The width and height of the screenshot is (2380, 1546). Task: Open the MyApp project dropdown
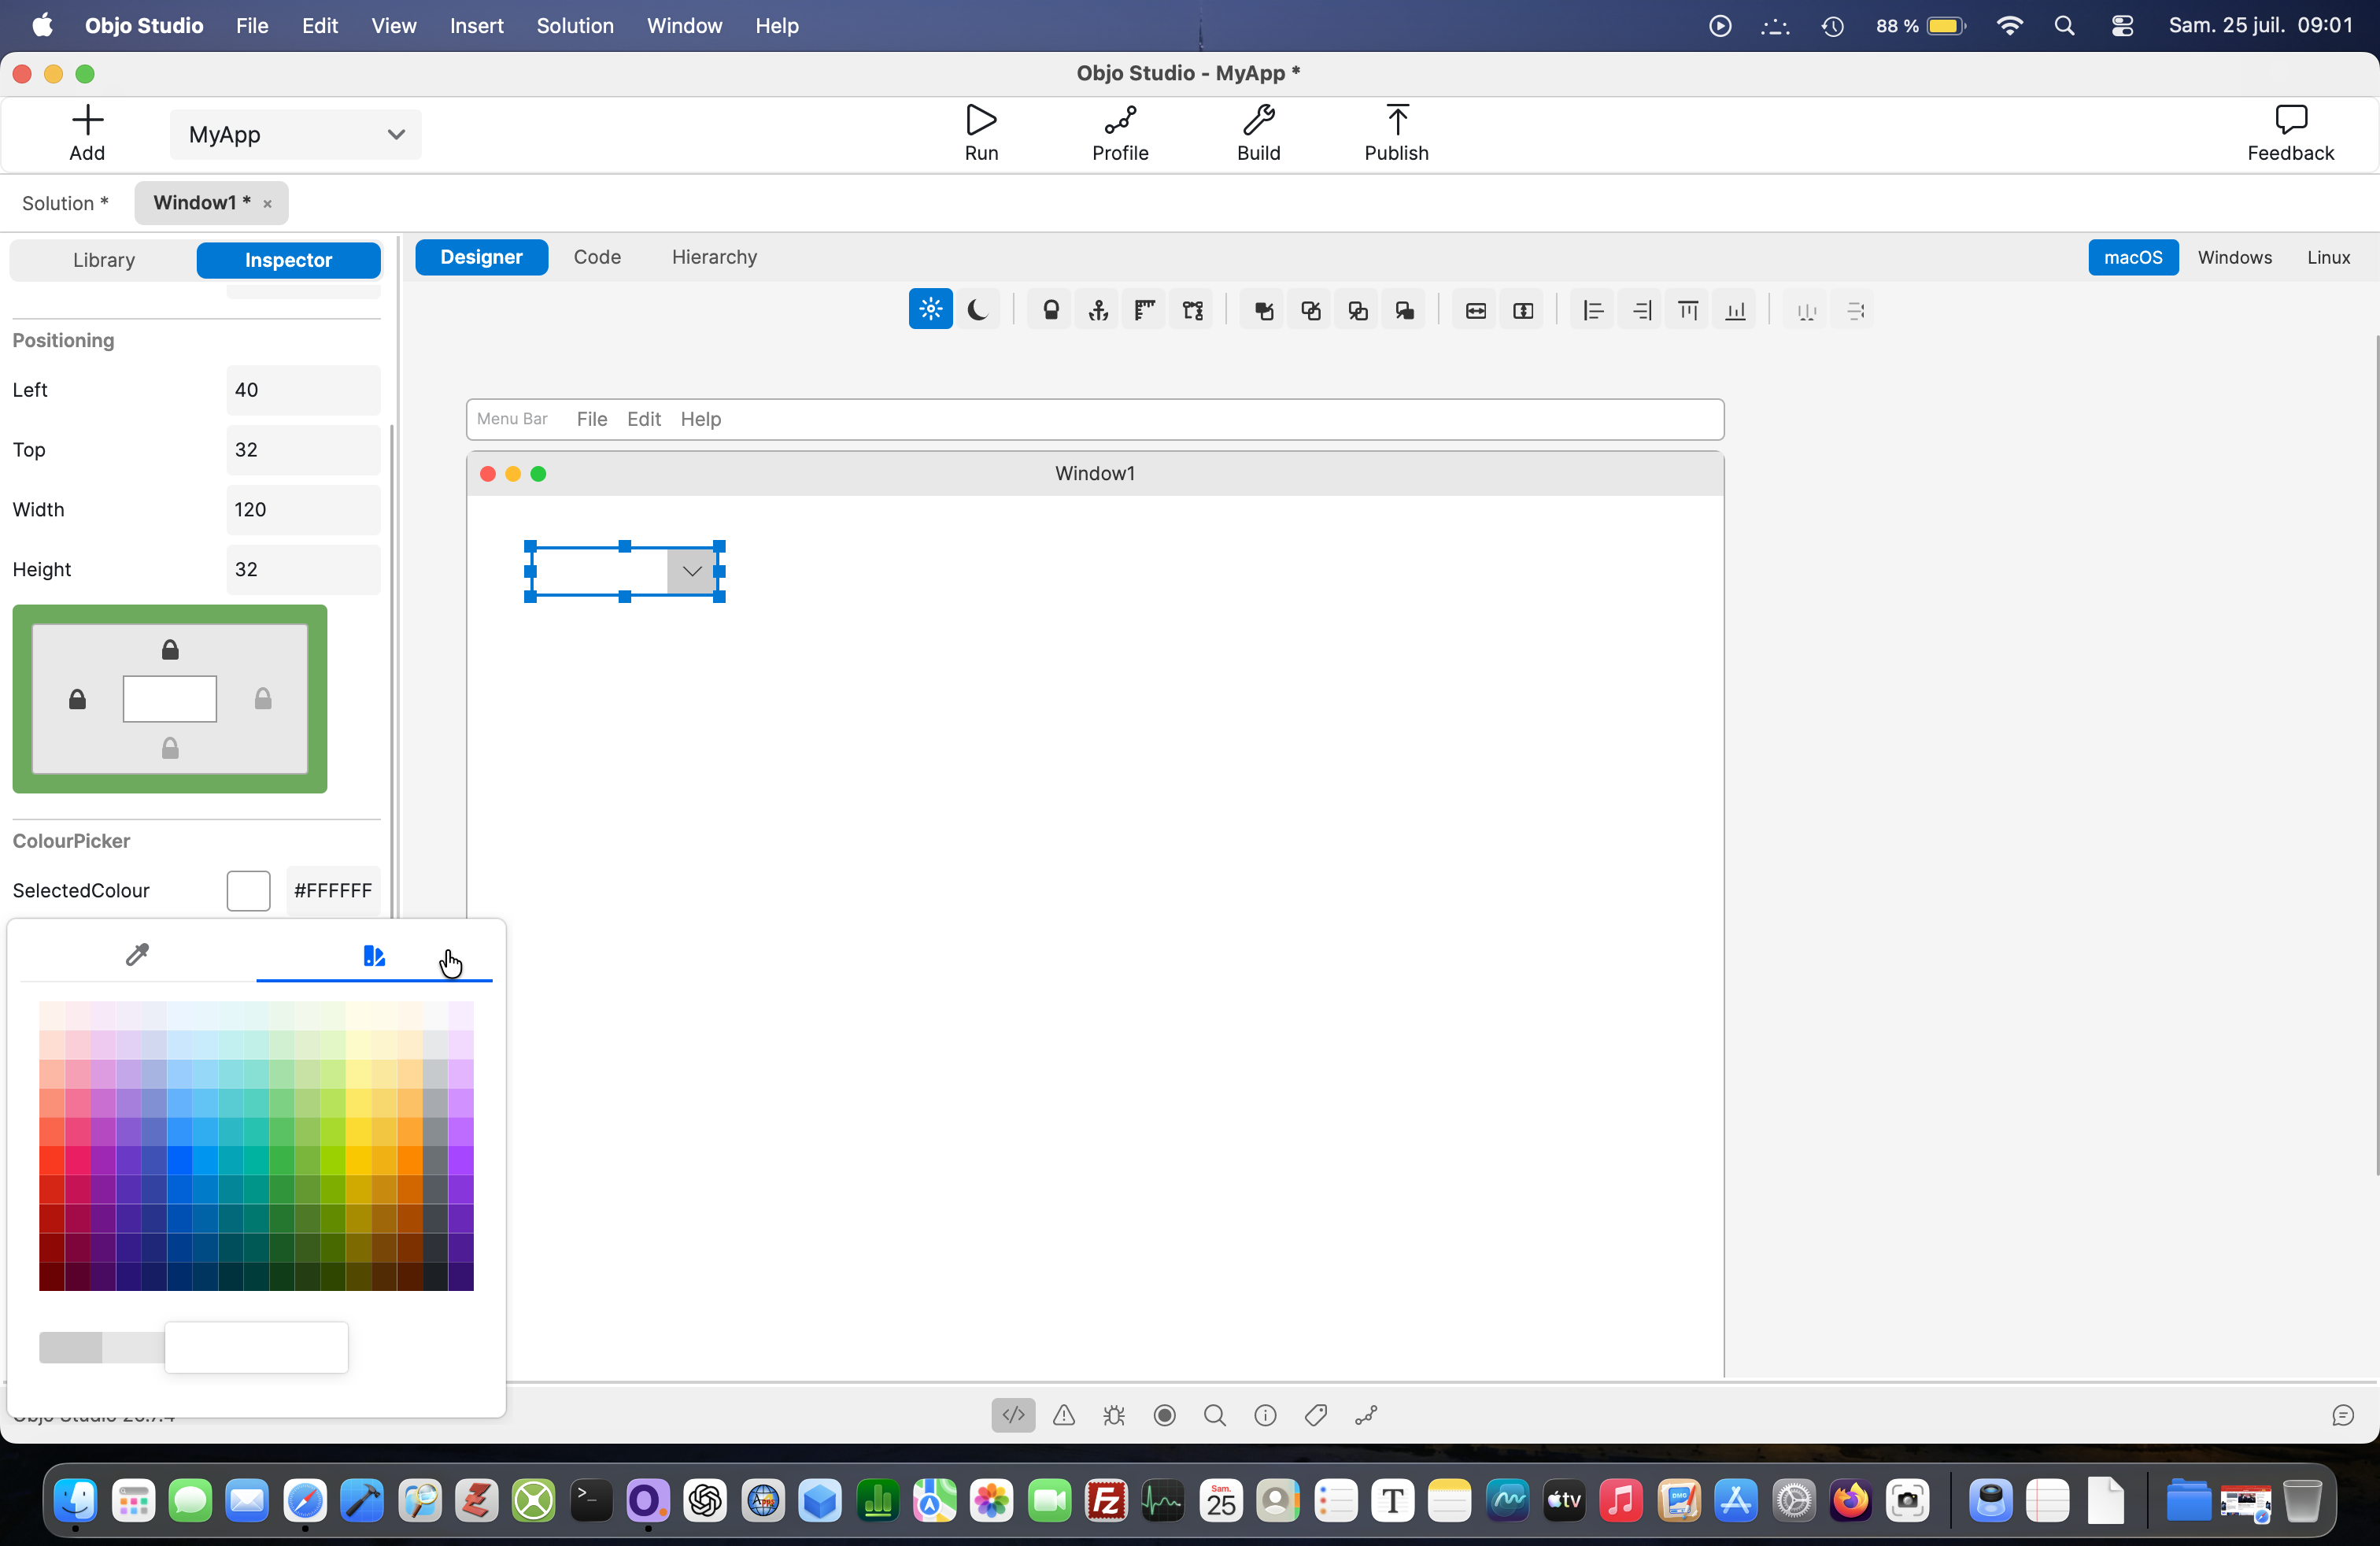click(295, 135)
